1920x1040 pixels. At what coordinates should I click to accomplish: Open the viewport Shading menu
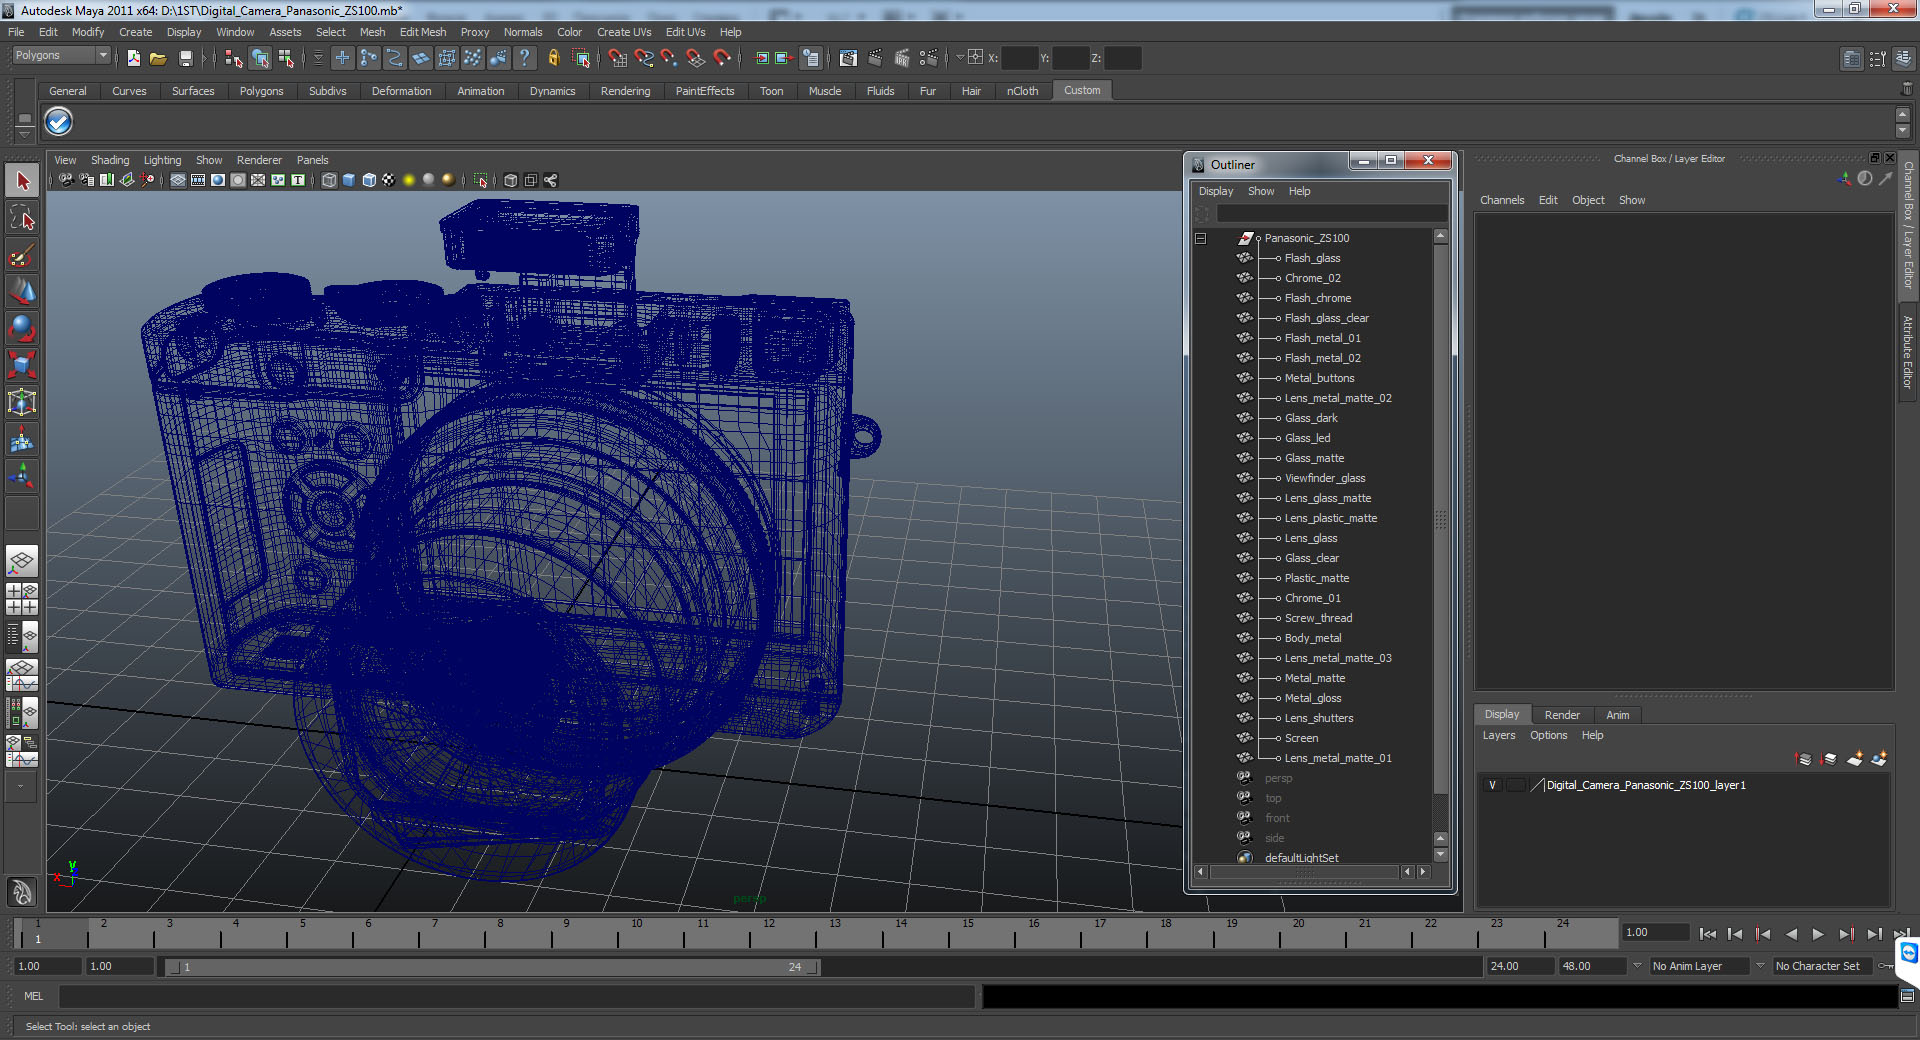(110, 160)
